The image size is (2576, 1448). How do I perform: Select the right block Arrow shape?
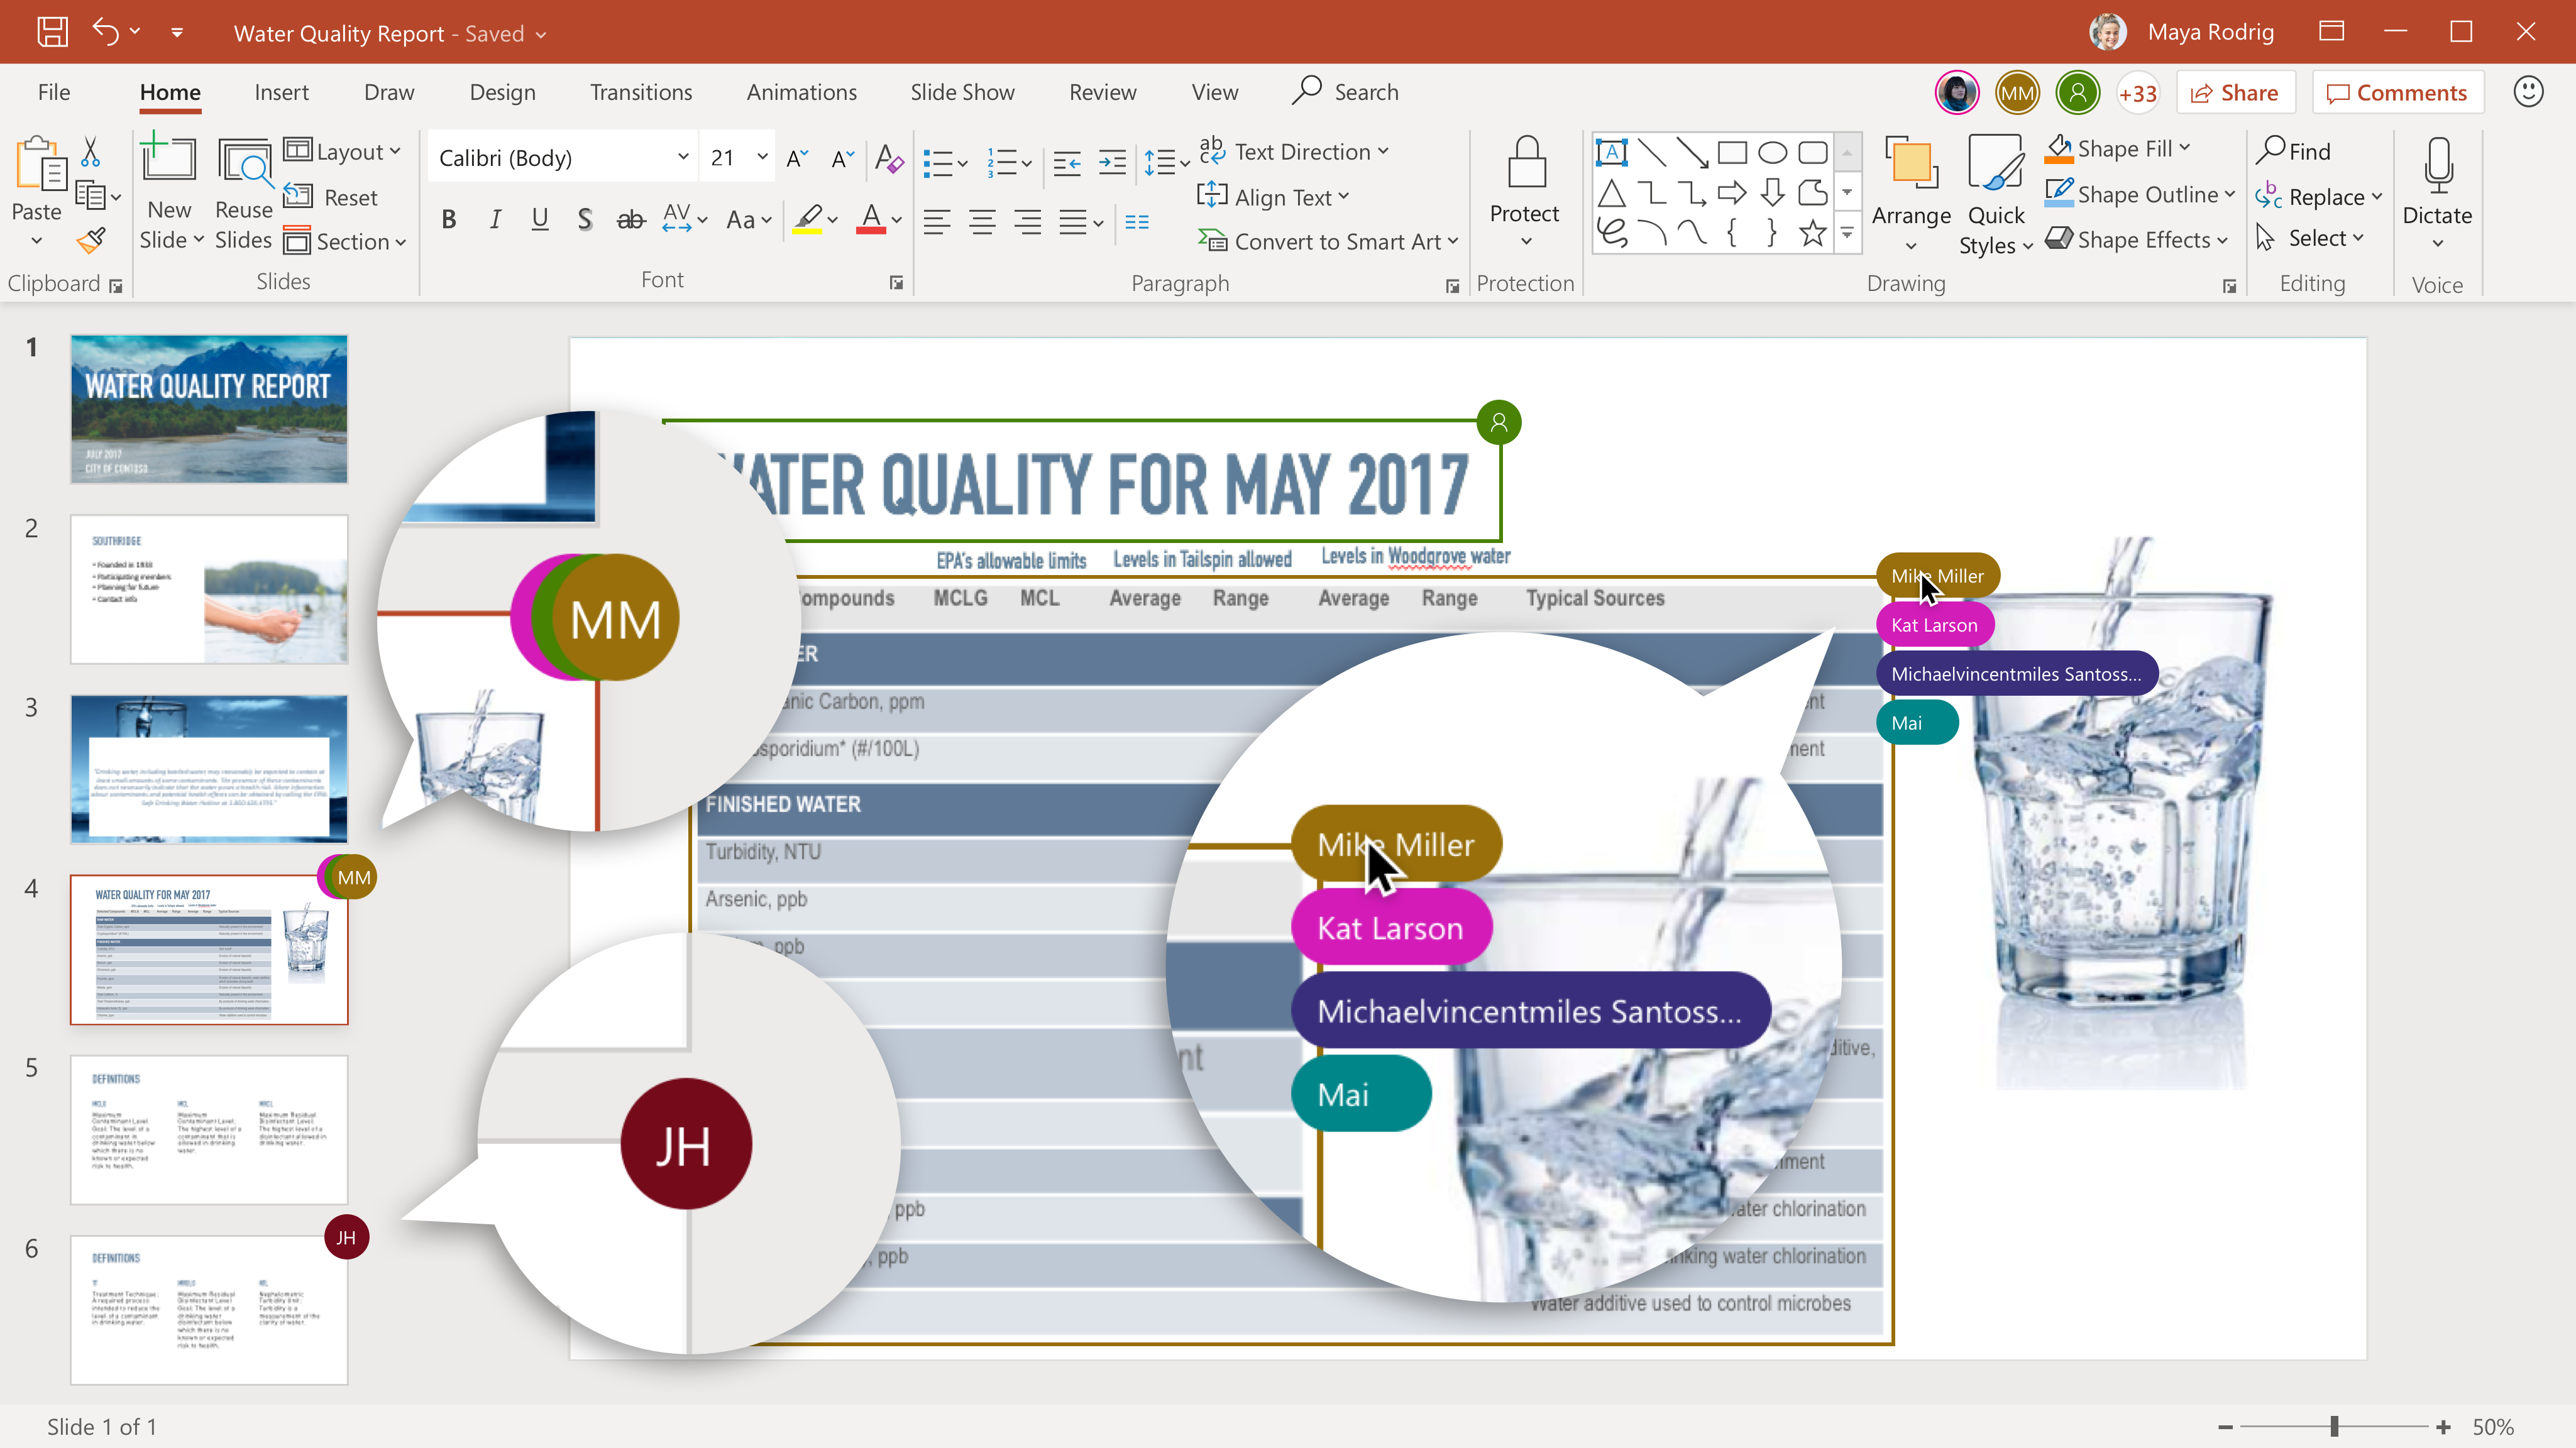(x=1731, y=193)
